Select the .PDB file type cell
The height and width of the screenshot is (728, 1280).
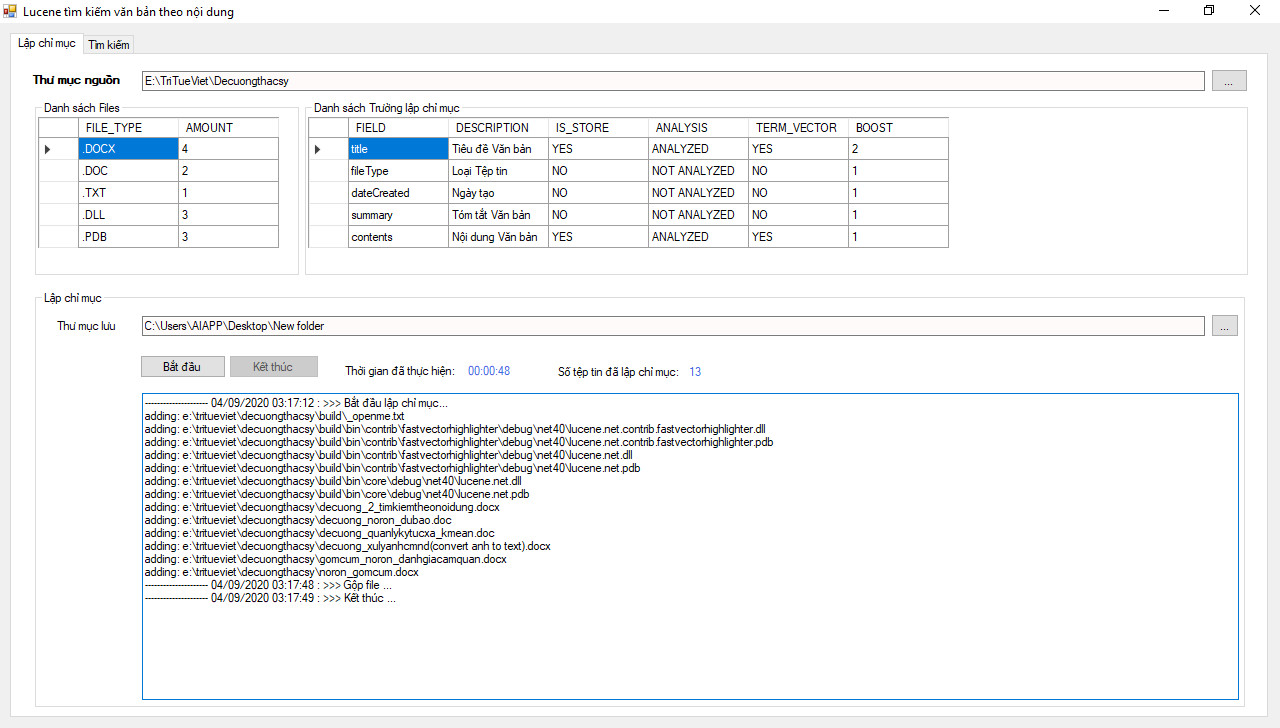click(x=129, y=237)
